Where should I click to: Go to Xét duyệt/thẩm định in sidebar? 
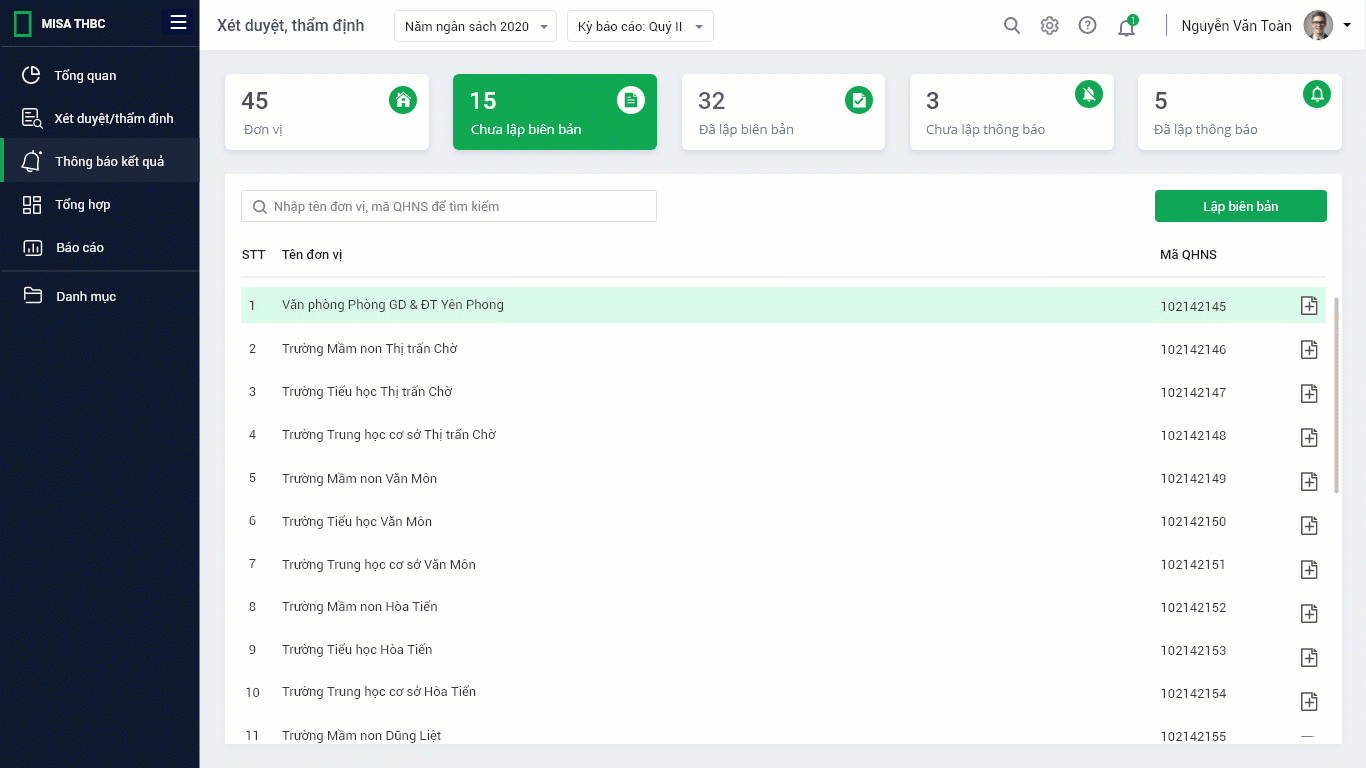pyautogui.click(x=100, y=118)
